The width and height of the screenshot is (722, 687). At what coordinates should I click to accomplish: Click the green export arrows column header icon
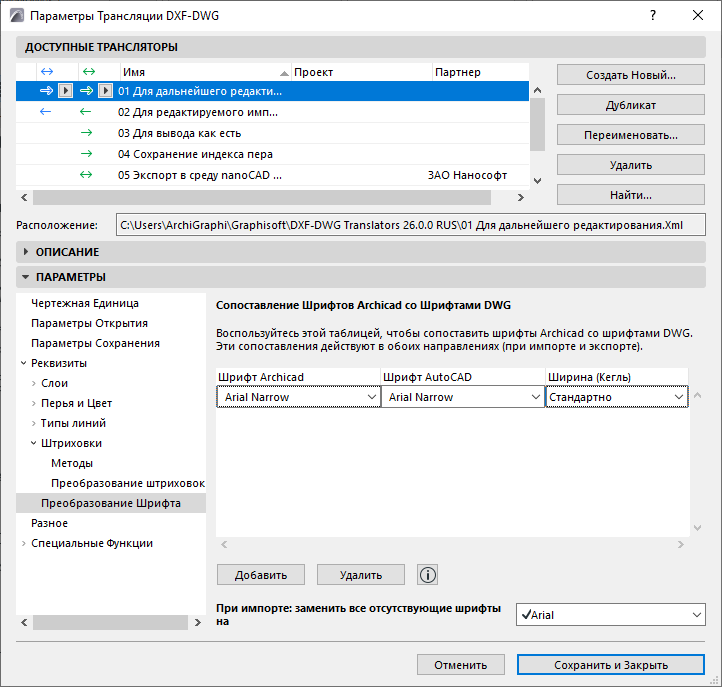89,72
